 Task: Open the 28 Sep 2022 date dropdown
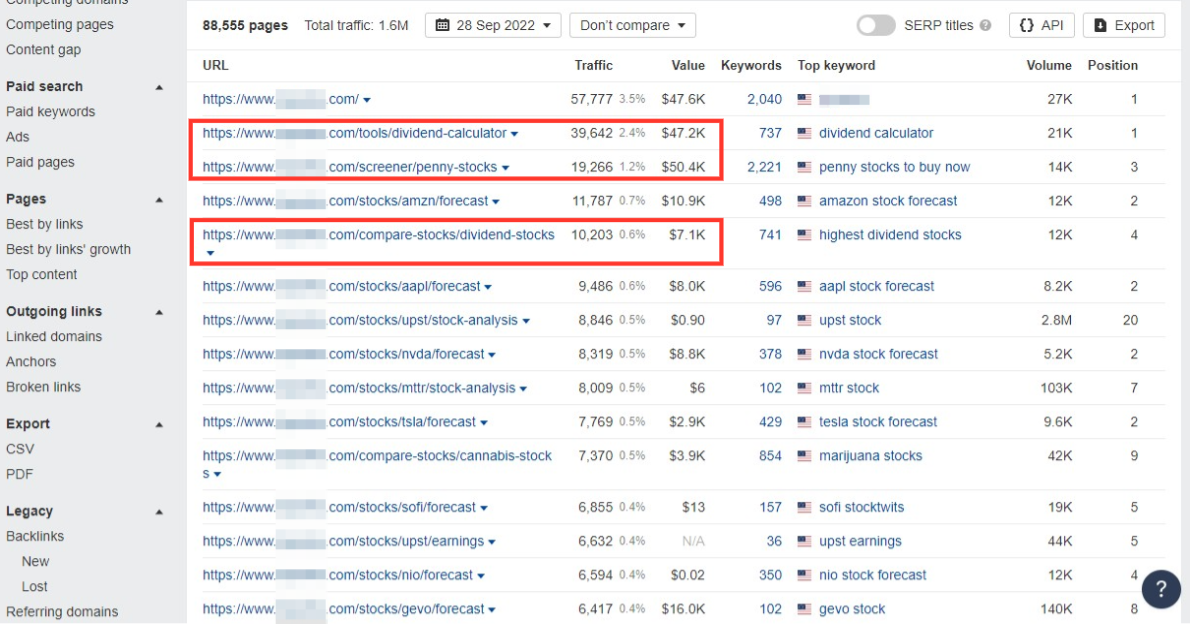point(492,25)
